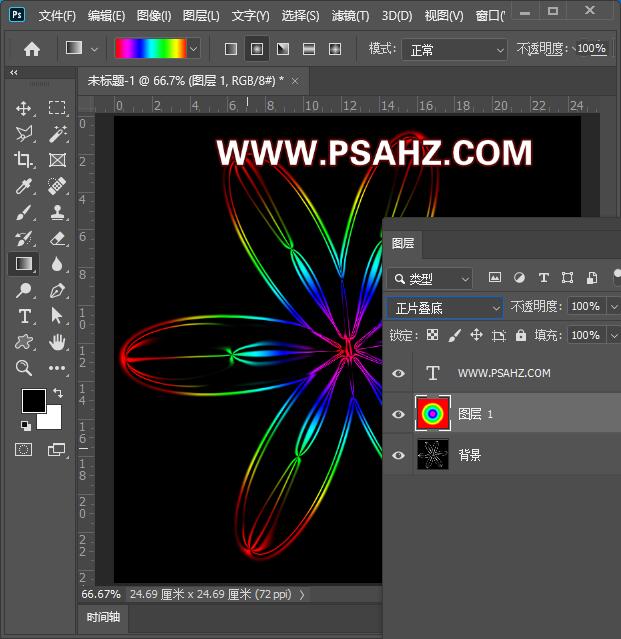Select the Frame tool
The height and width of the screenshot is (639, 621).
click(x=57, y=160)
